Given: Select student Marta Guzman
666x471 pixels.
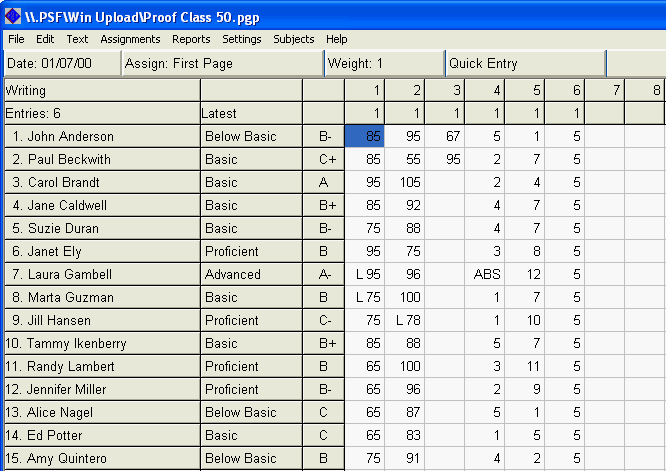Looking at the screenshot, I should [102, 297].
